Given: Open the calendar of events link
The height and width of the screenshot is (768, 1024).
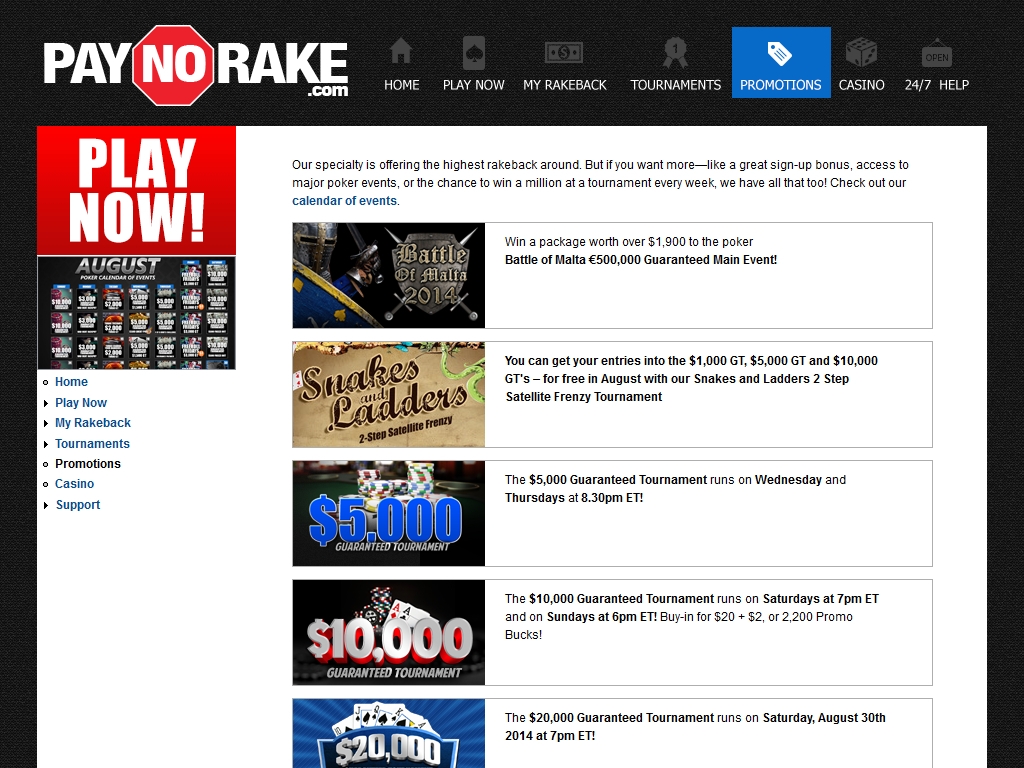Looking at the screenshot, I should pos(344,201).
